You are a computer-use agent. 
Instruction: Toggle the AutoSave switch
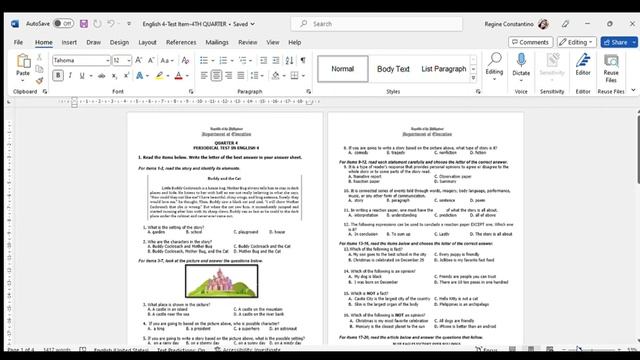click(x=63, y=24)
